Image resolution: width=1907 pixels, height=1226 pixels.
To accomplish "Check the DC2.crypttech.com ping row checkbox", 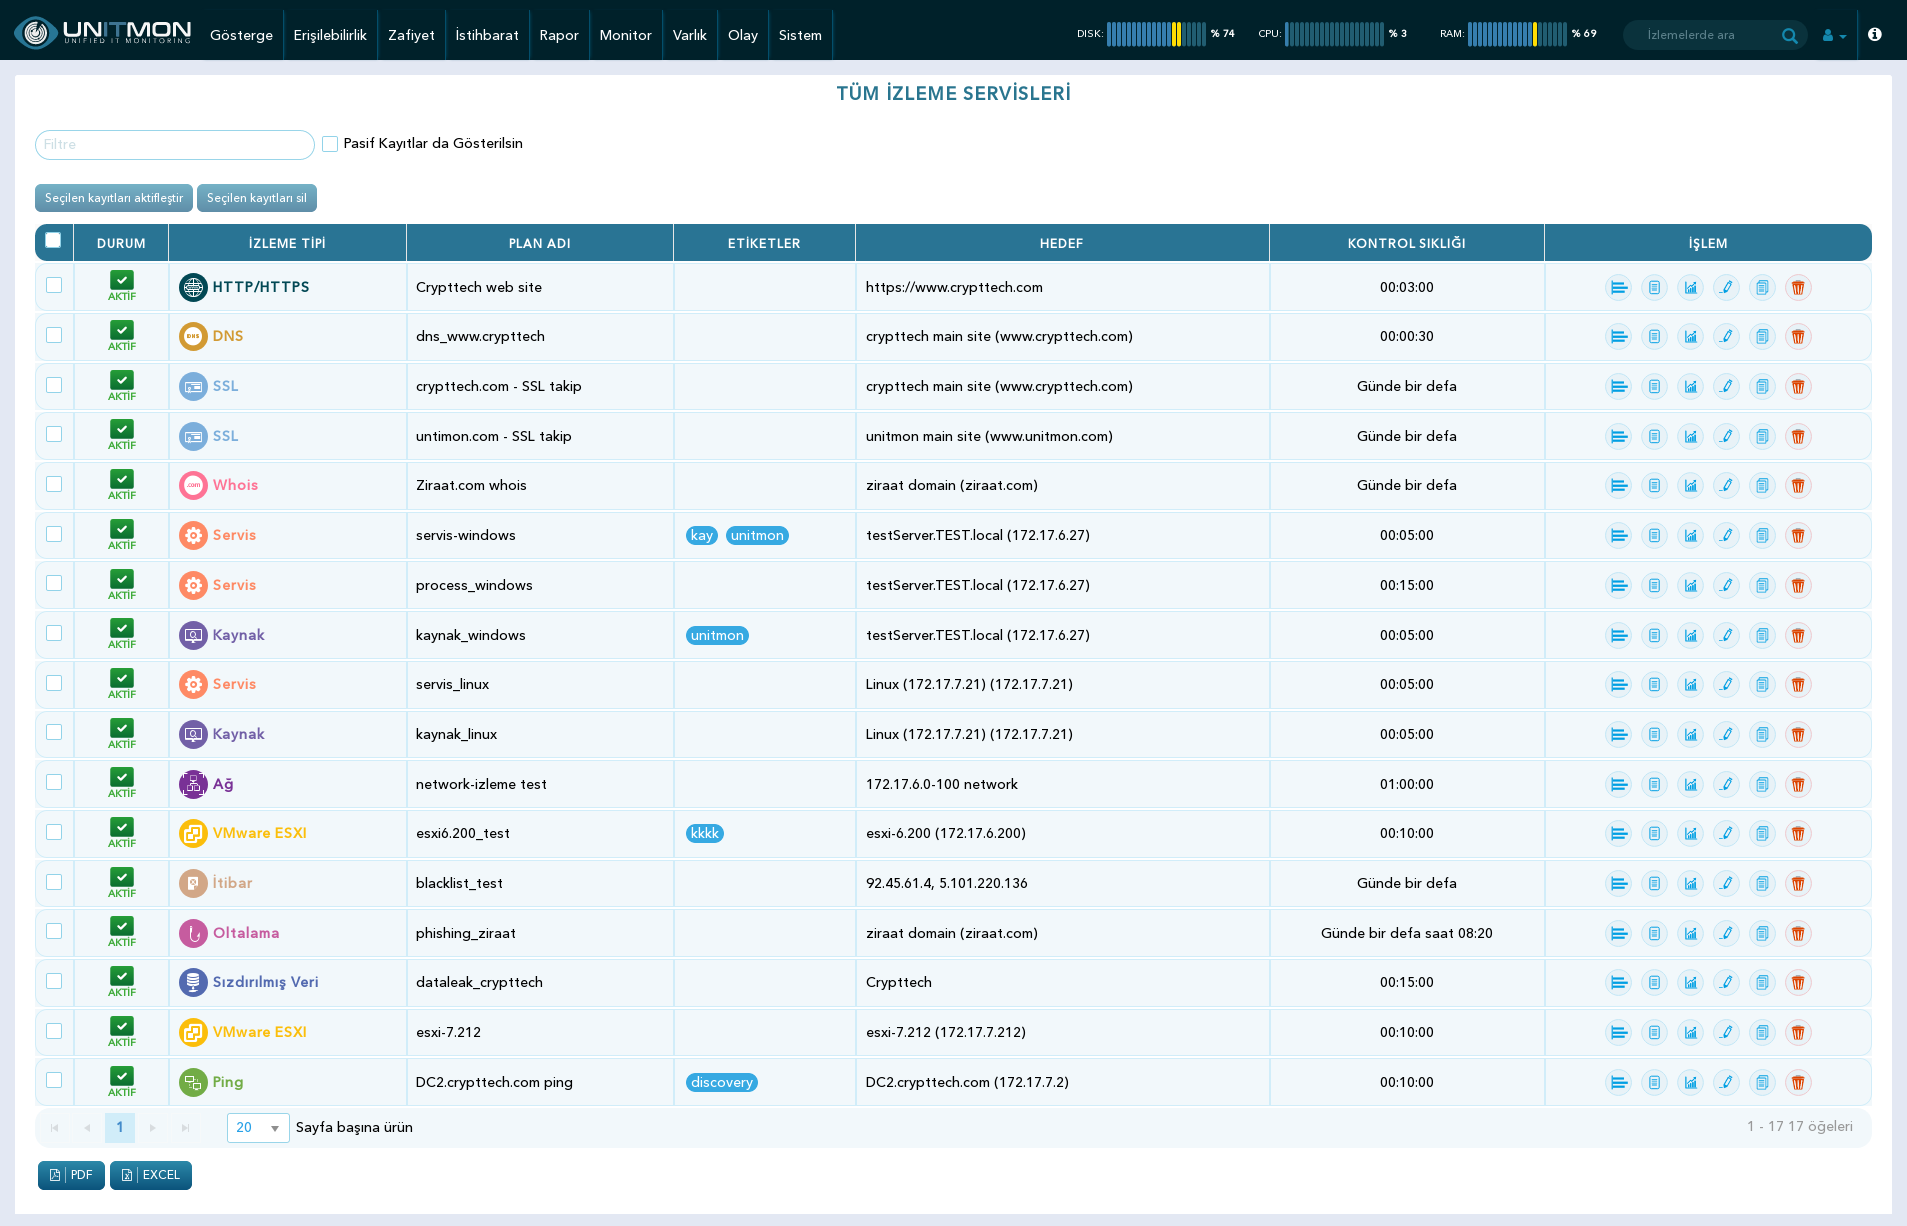I will [54, 1080].
